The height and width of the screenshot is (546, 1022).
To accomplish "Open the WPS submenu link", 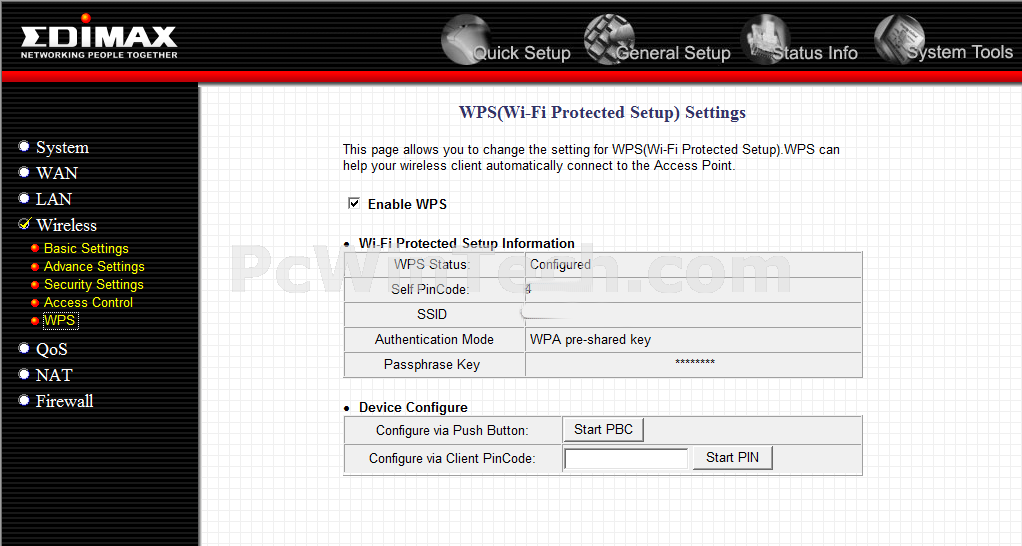I will coord(60,321).
